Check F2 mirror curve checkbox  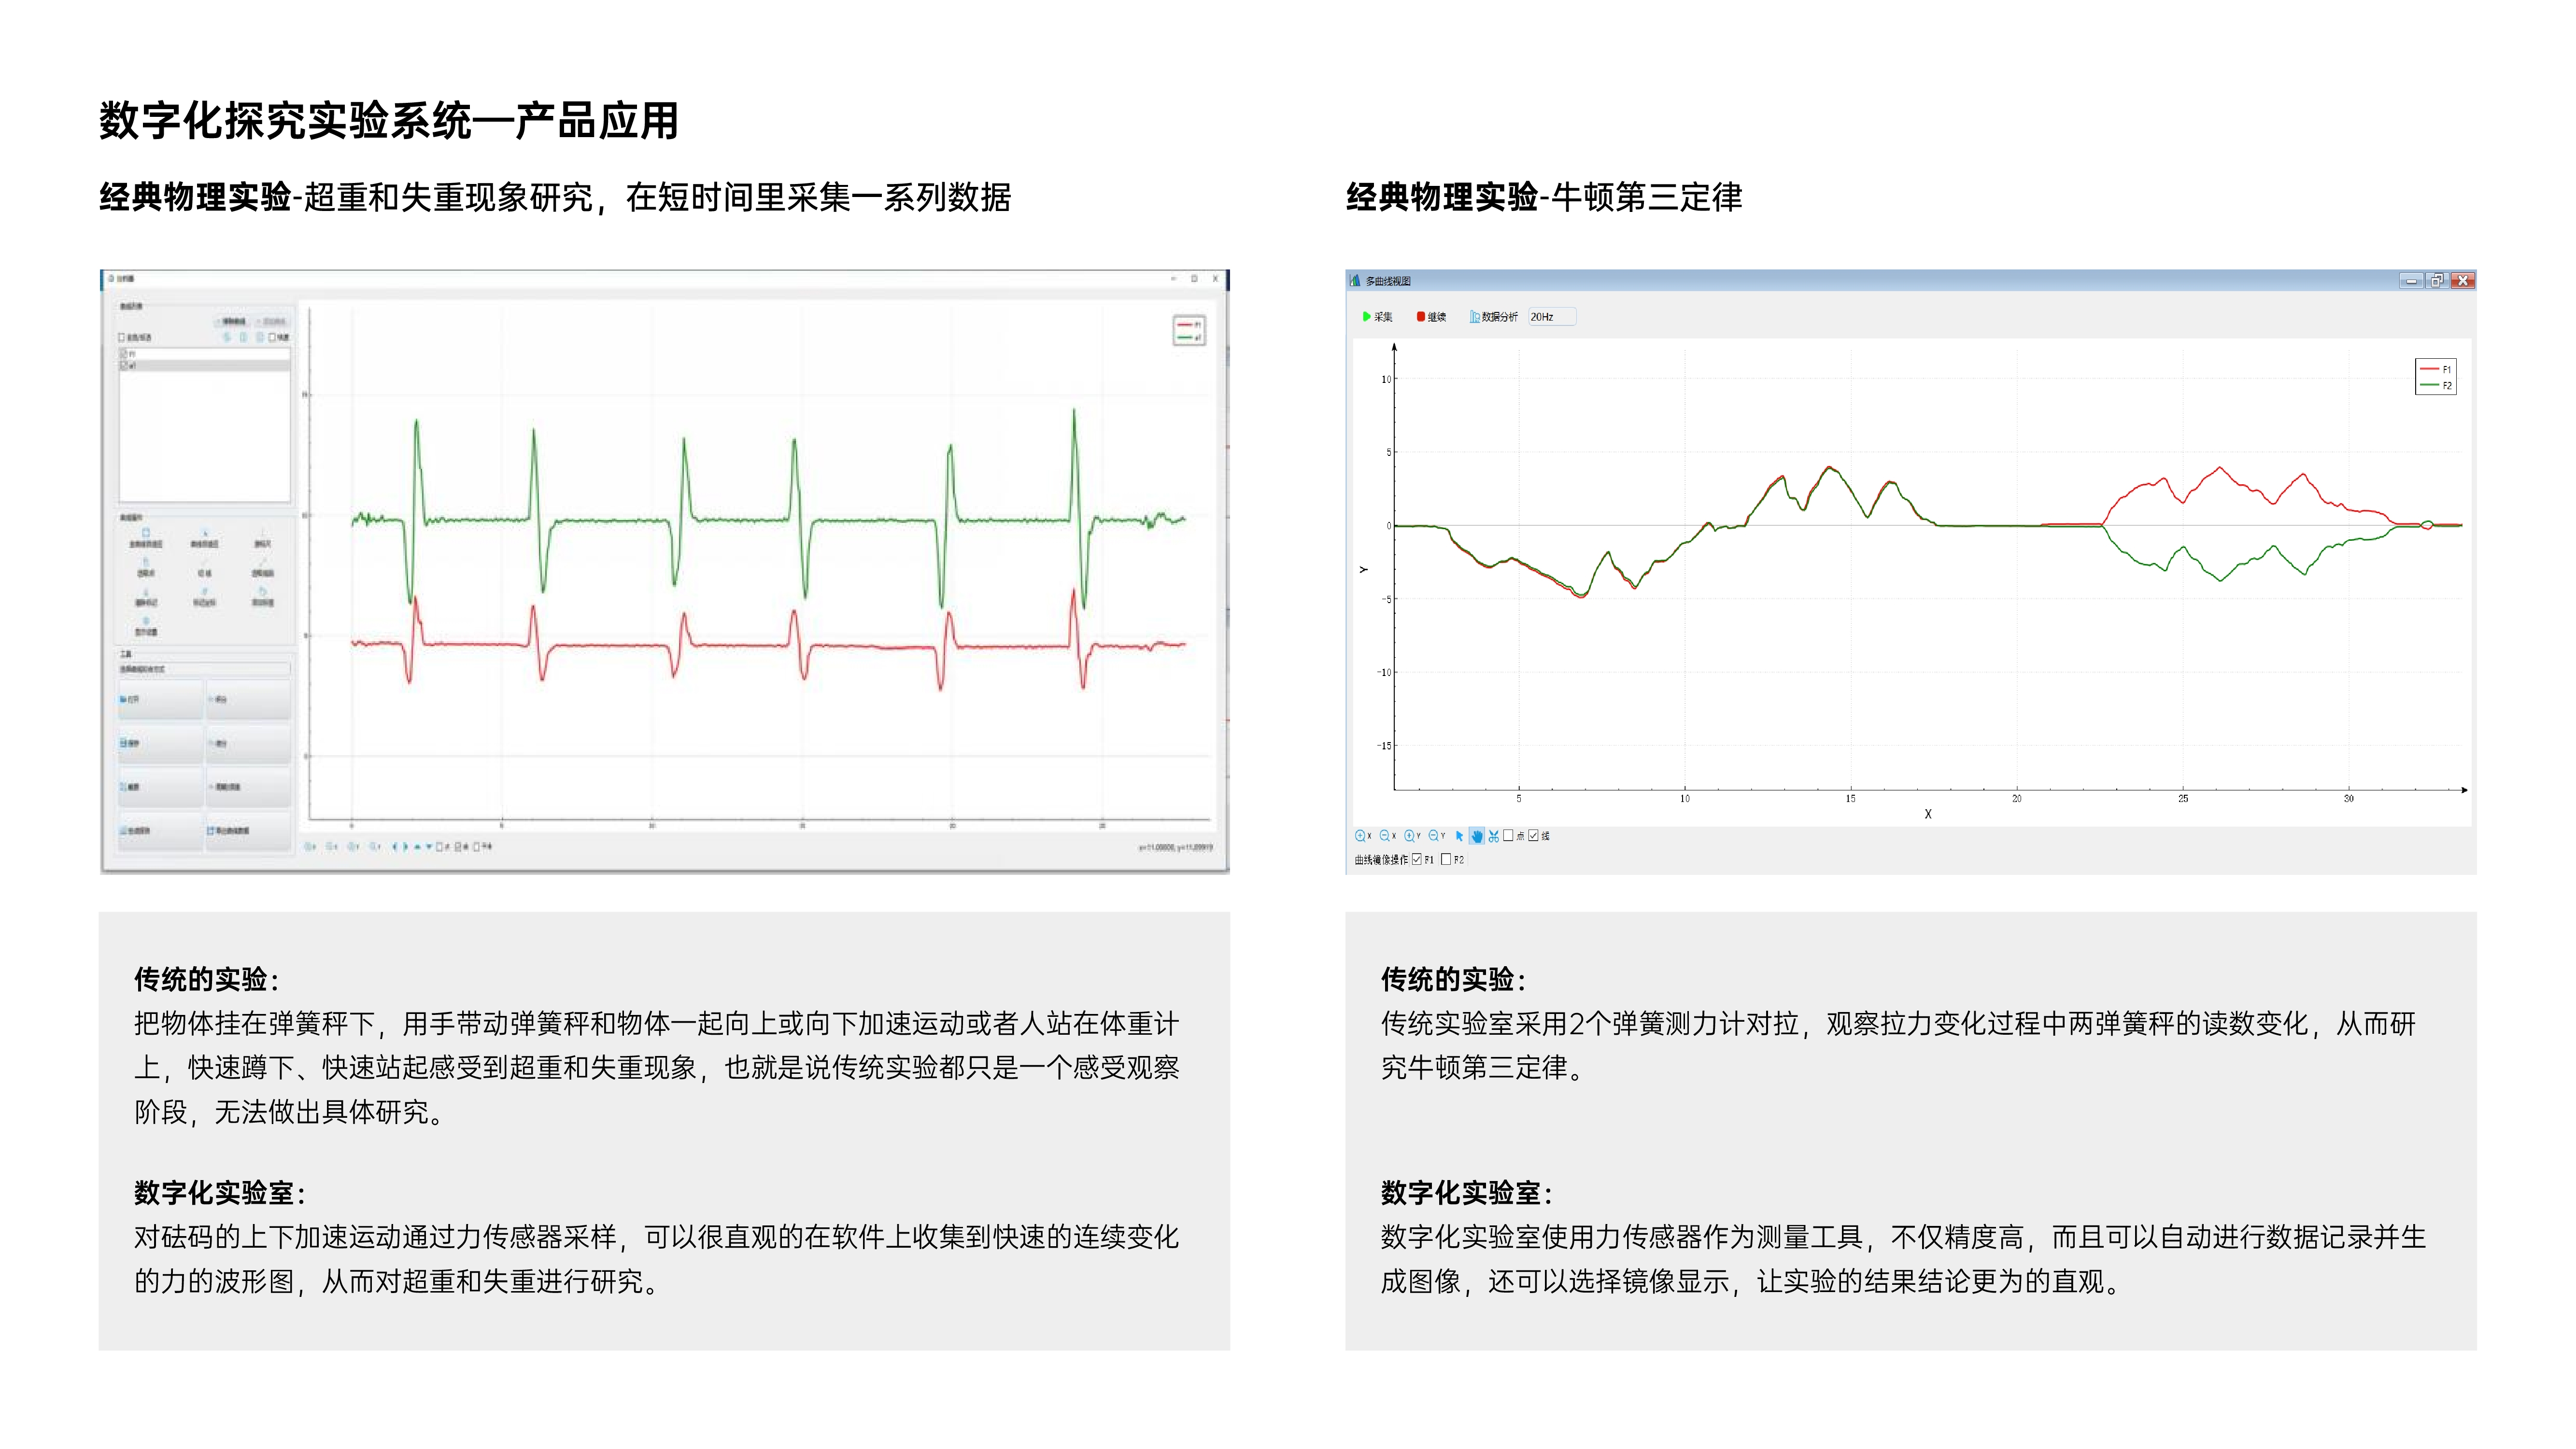click(1445, 859)
